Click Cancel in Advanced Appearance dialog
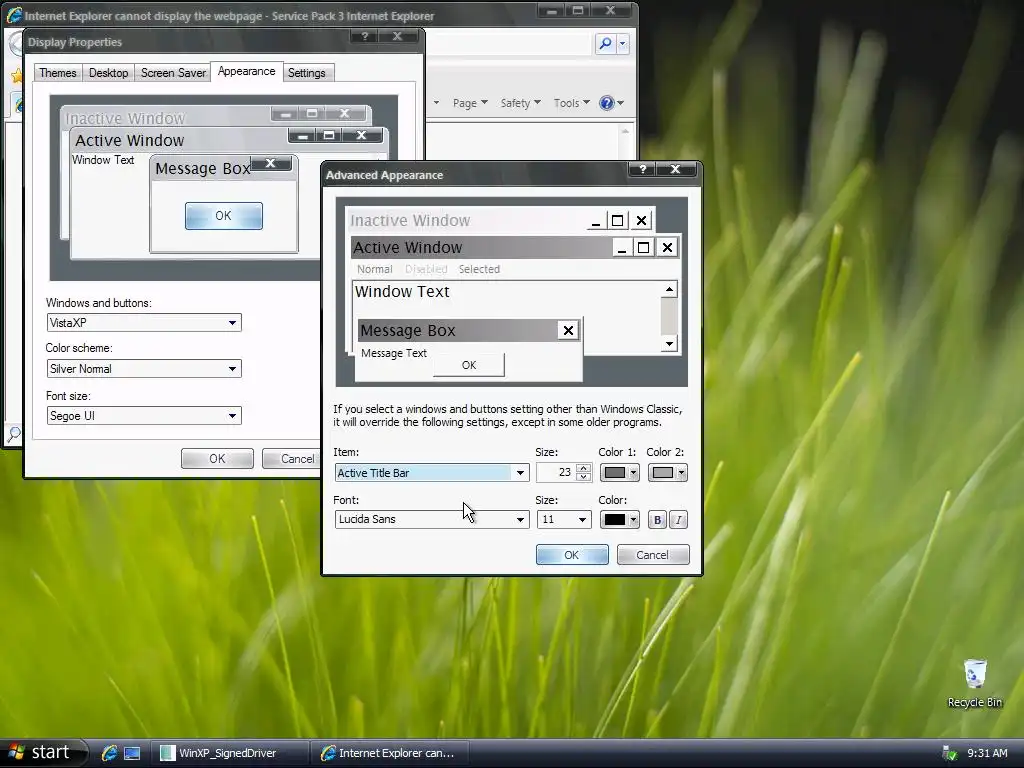The image size is (1024, 768). 653,554
